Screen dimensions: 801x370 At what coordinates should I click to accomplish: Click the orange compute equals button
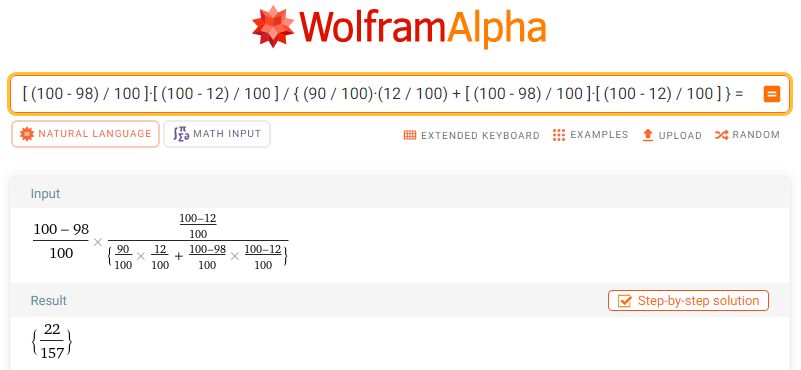coord(772,94)
